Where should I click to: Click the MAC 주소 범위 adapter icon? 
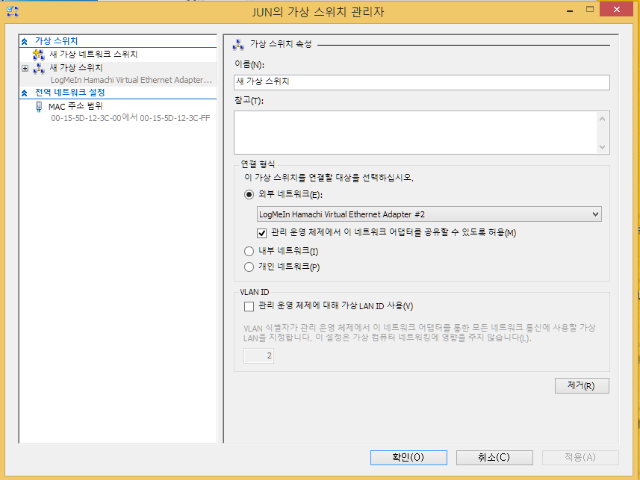39,107
